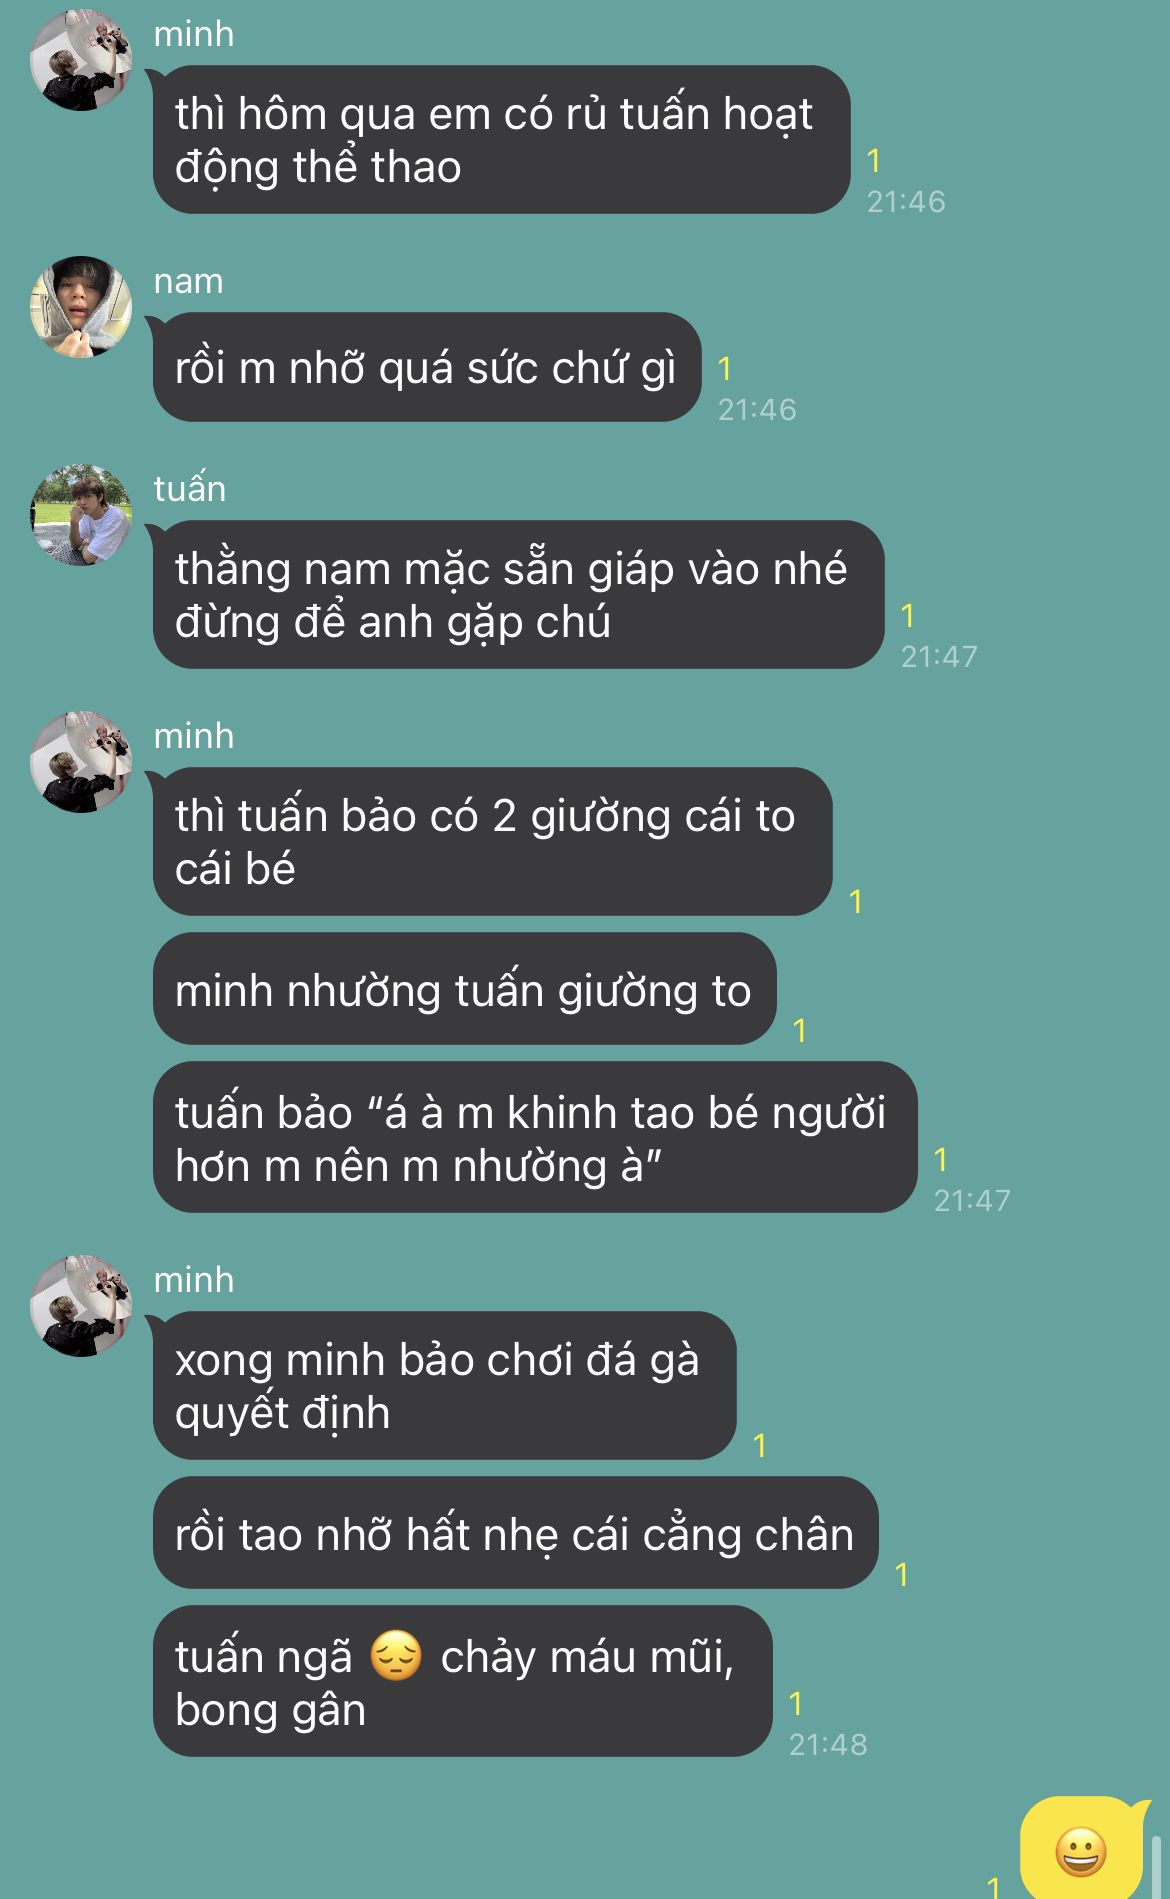Screen dimensions: 1170x1899
Task: Tap message 'xong minh bảo chơi đá gà'
Action: [x=444, y=1386]
